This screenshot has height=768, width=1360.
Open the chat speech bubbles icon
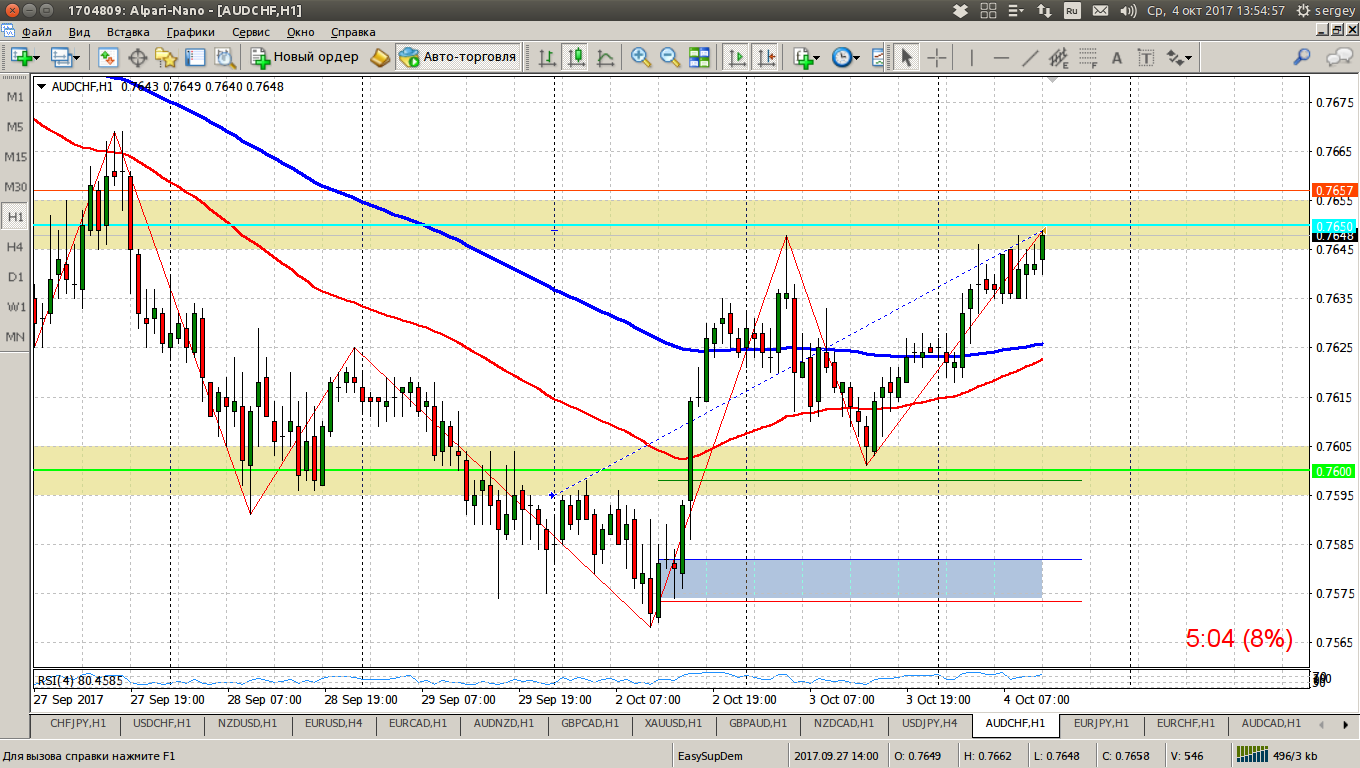(1338, 57)
